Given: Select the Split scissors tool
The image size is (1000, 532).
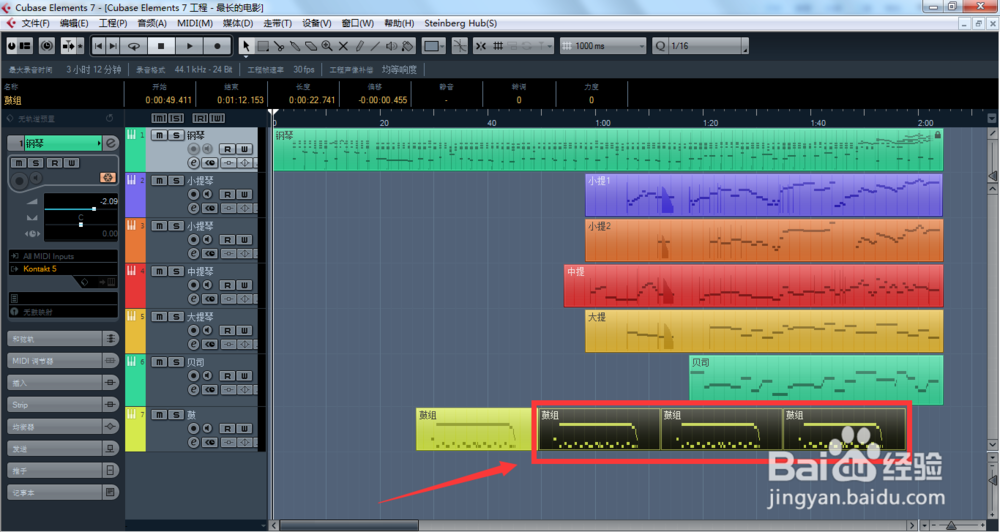Looking at the screenshot, I should coord(279,46).
